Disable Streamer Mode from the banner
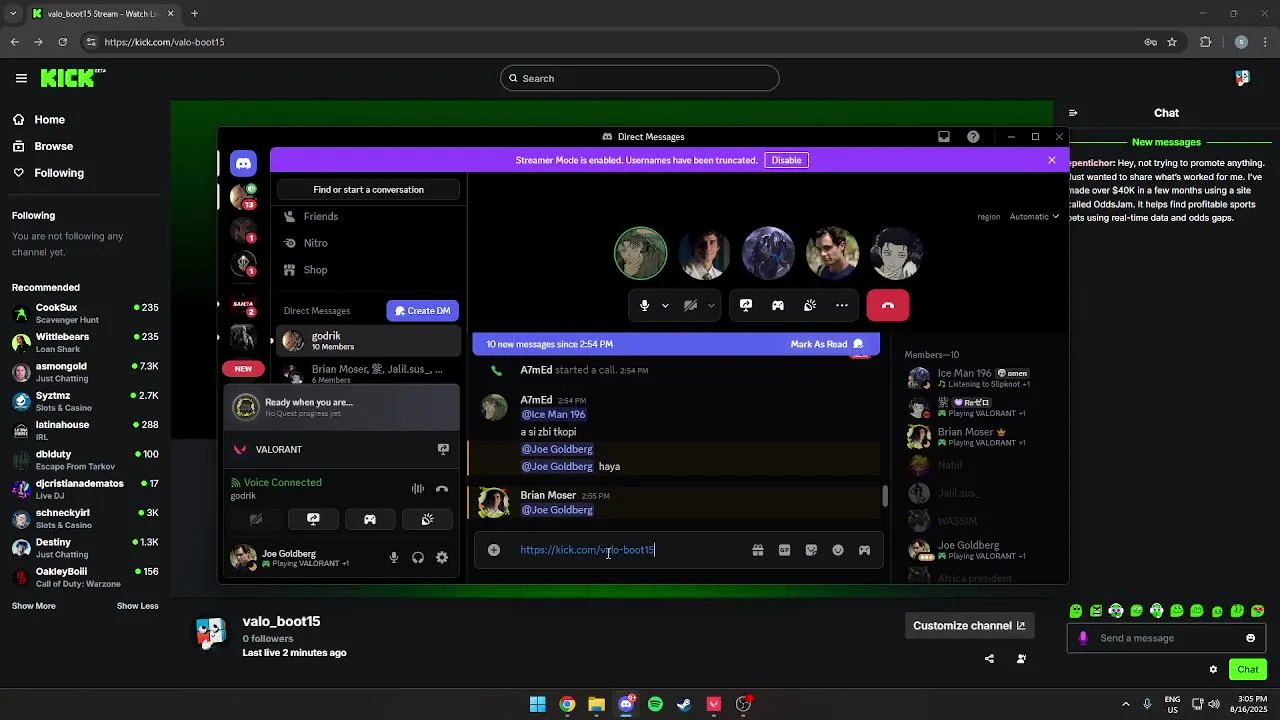1280x720 pixels. click(786, 160)
